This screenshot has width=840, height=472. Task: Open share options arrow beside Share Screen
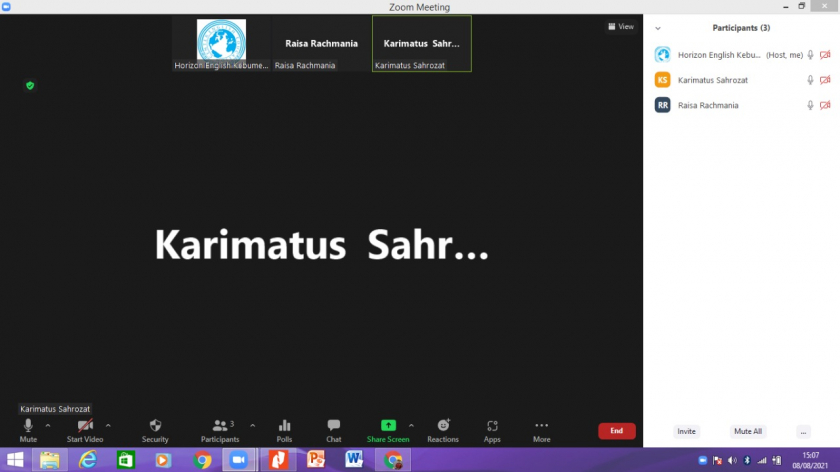tap(411, 426)
